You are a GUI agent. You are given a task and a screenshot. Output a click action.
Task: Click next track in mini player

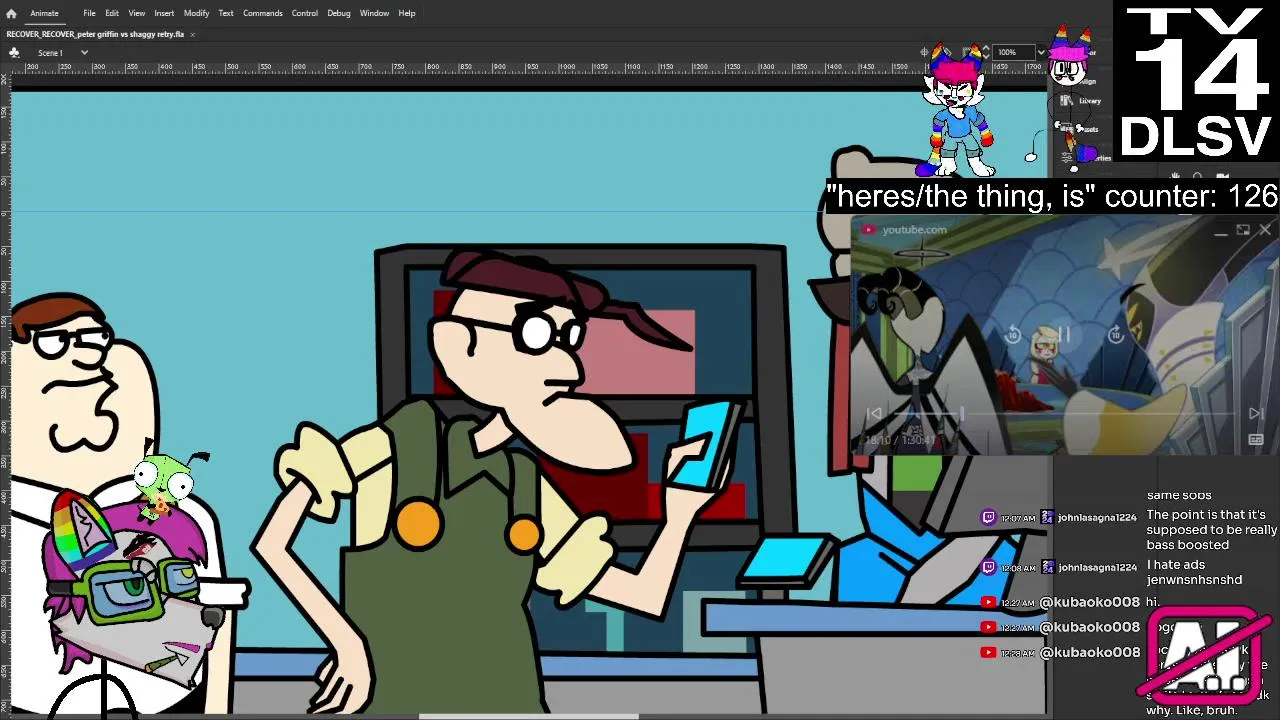click(x=1256, y=413)
